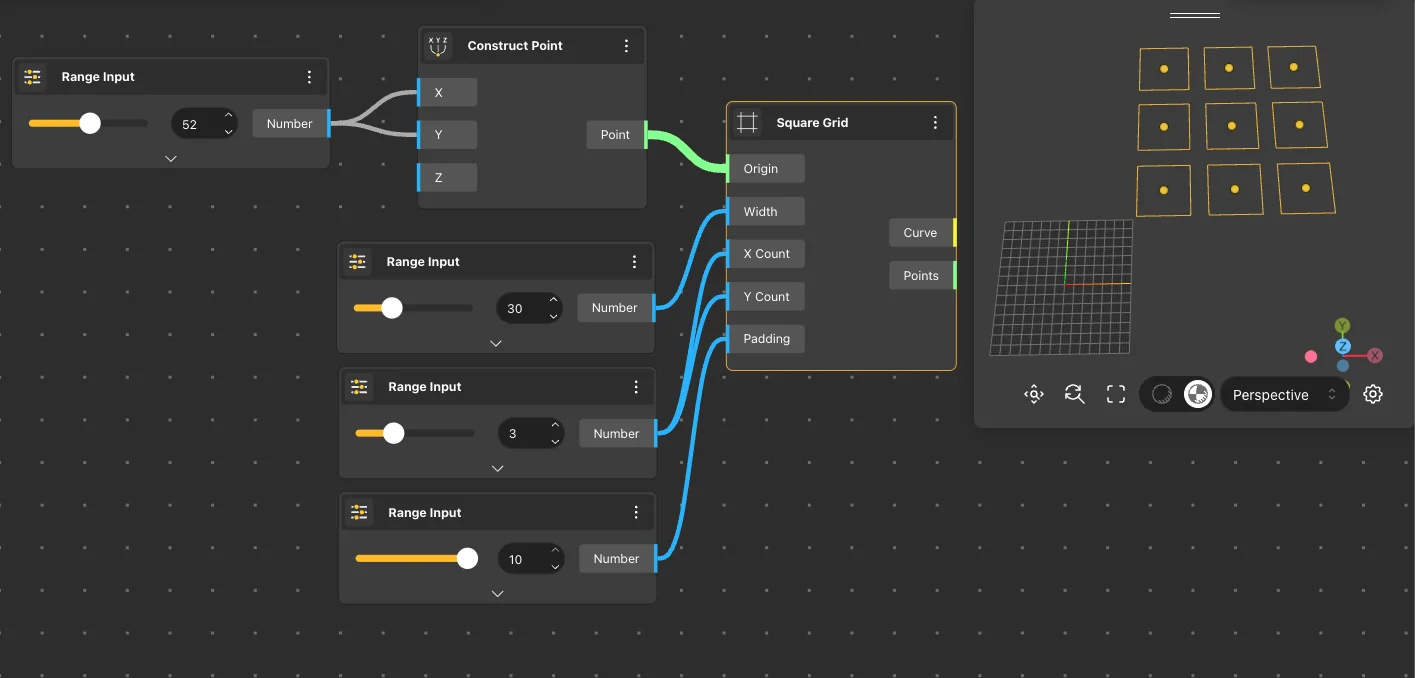The height and width of the screenshot is (678, 1415).
Task: Click the reset zoom icon in viewport
Action: click(1075, 394)
